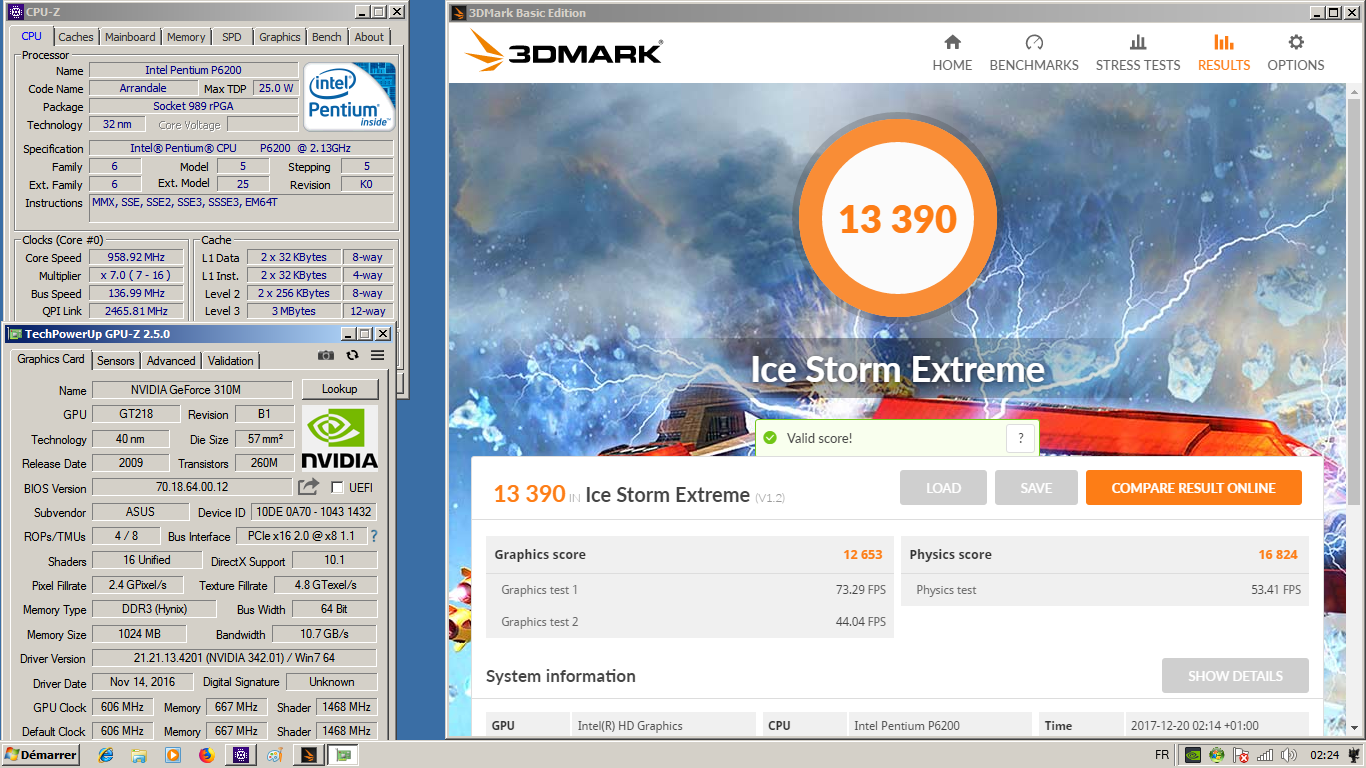This screenshot has height=768, width=1366.
Task: Click the BIOS Version field 70.18.64.00.12
Action: coord(192,487)
